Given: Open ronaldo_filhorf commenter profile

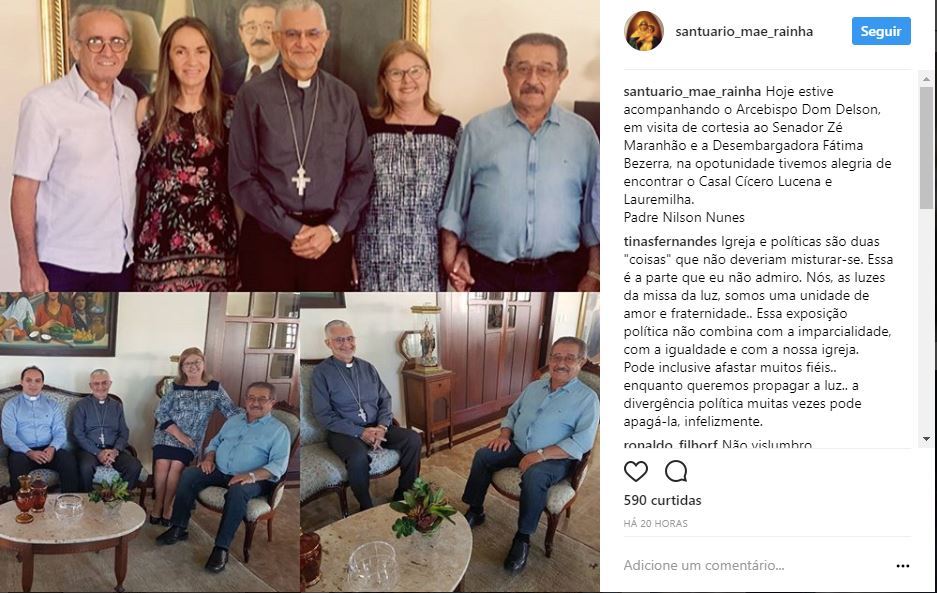Looking at the screenshot, I should (x=670, y=444).
